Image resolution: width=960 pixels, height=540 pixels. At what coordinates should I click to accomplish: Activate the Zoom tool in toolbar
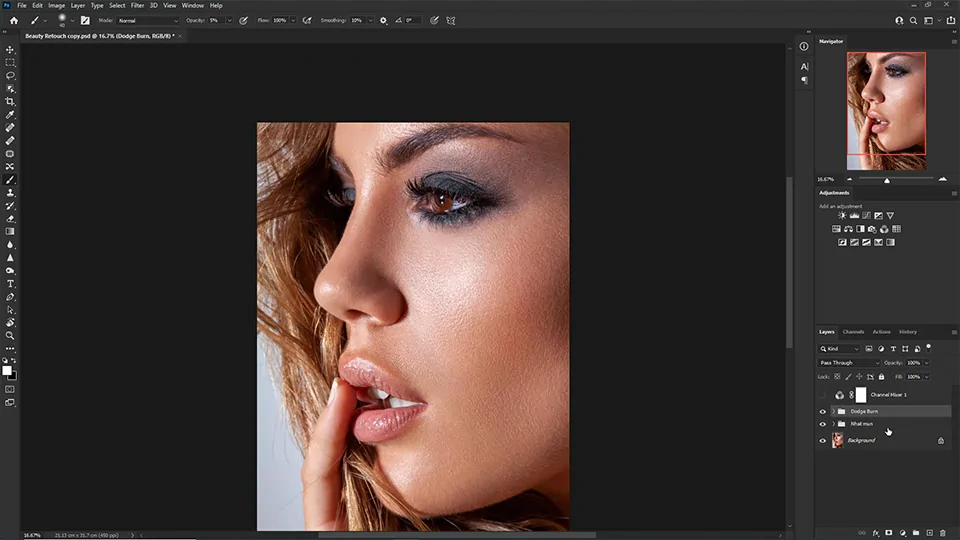10,335
